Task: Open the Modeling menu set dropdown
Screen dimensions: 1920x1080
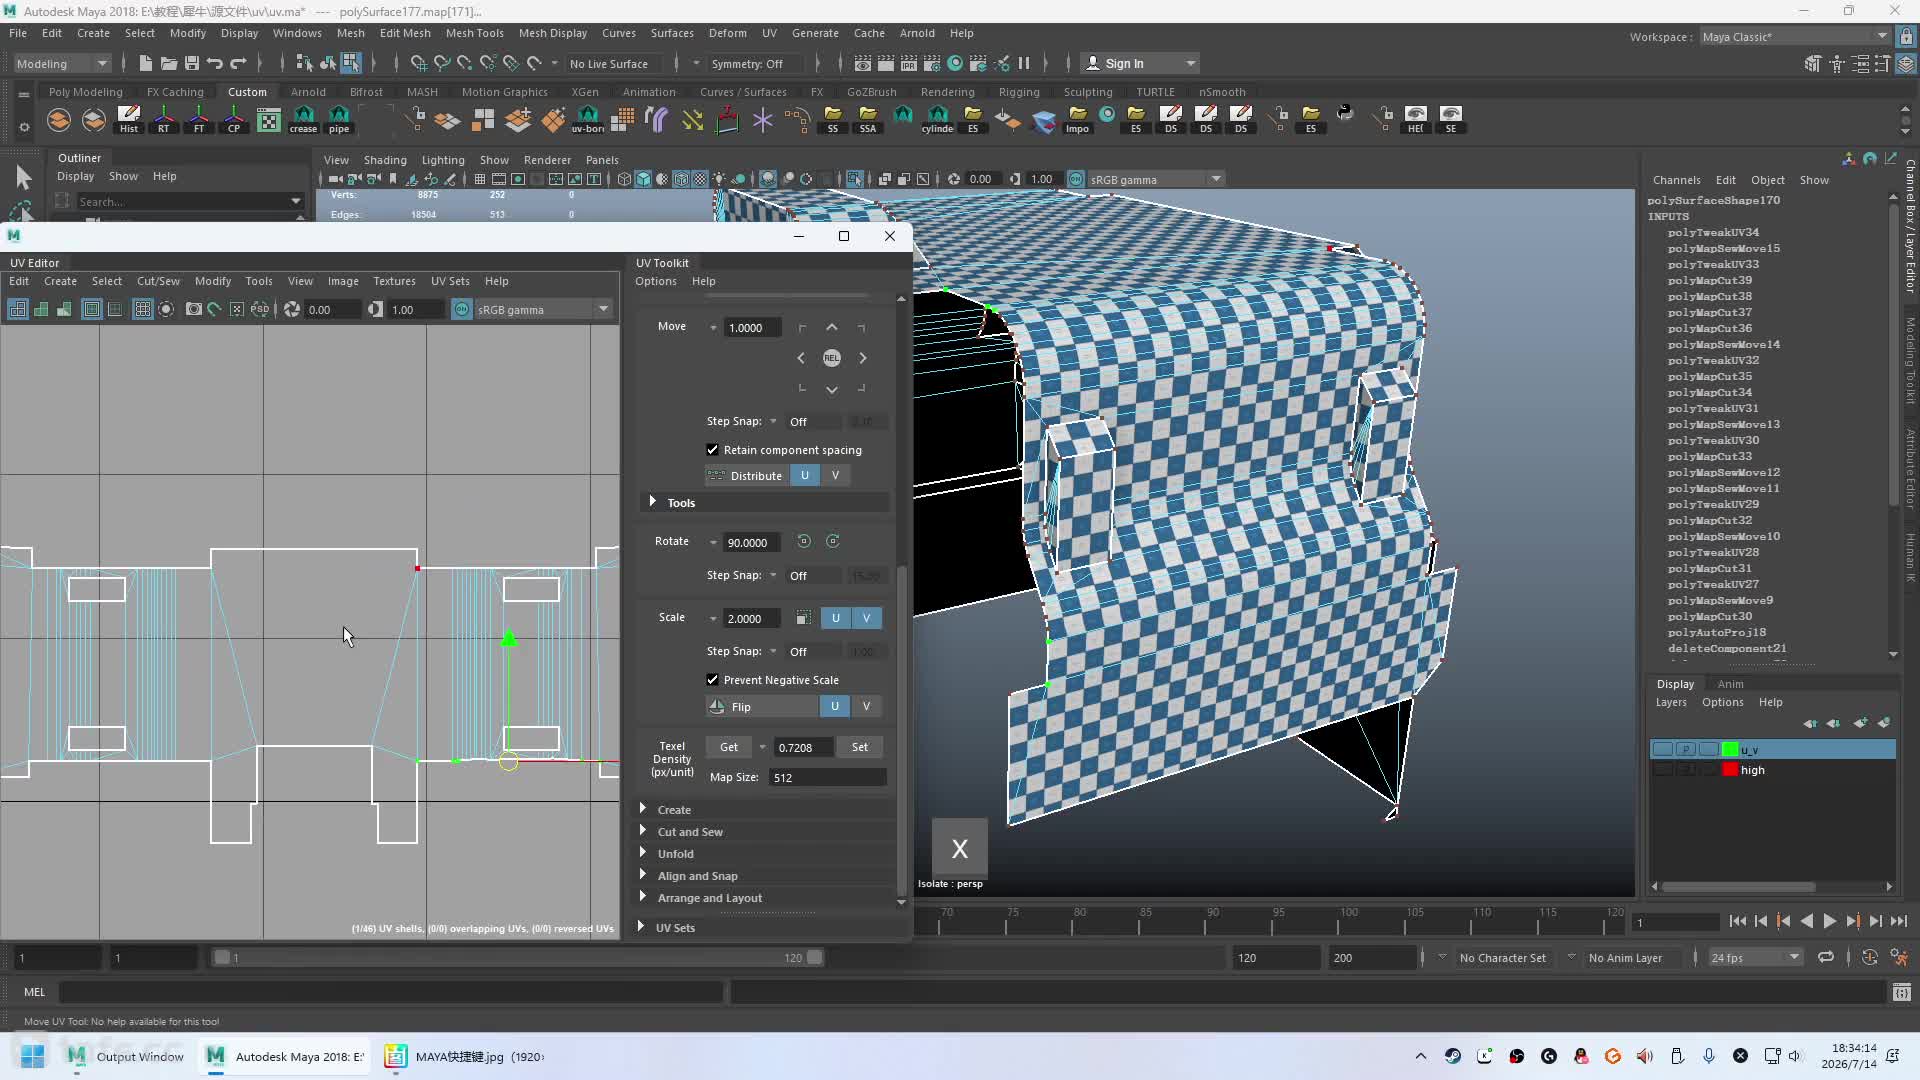Action: [62, 63]
